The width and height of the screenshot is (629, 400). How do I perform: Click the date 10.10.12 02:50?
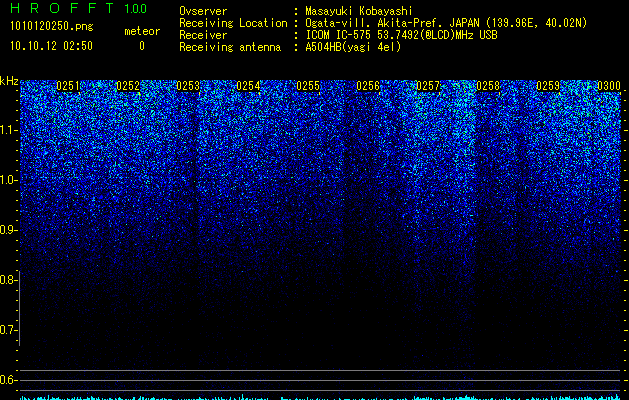pos(51,46)
